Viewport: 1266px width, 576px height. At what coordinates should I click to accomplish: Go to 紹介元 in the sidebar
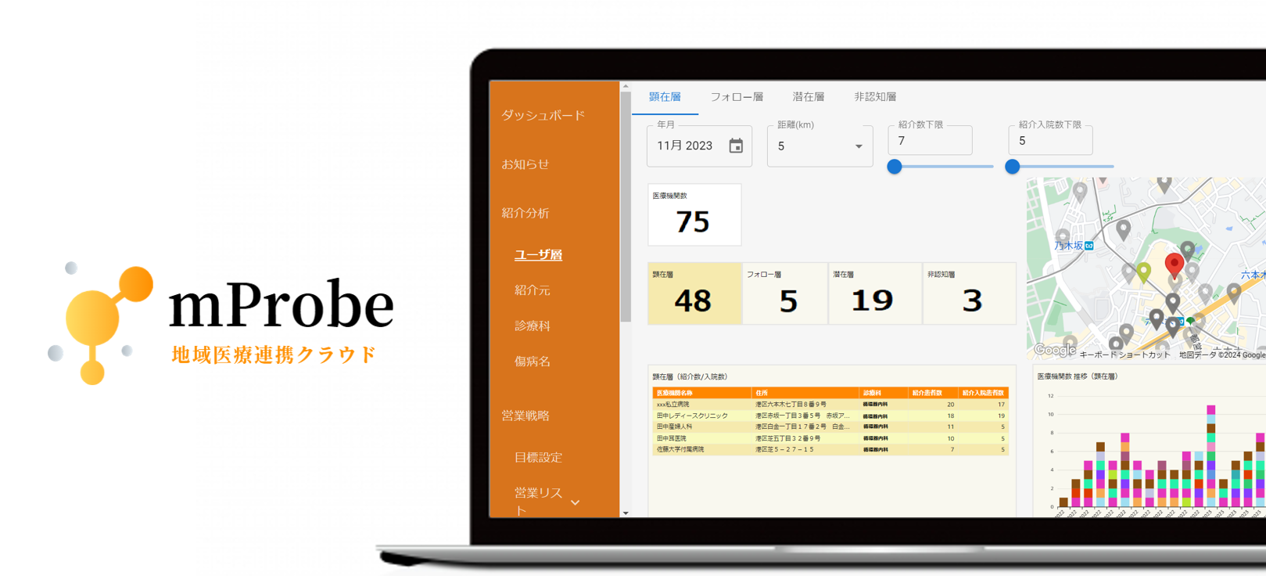coord(532,290)
